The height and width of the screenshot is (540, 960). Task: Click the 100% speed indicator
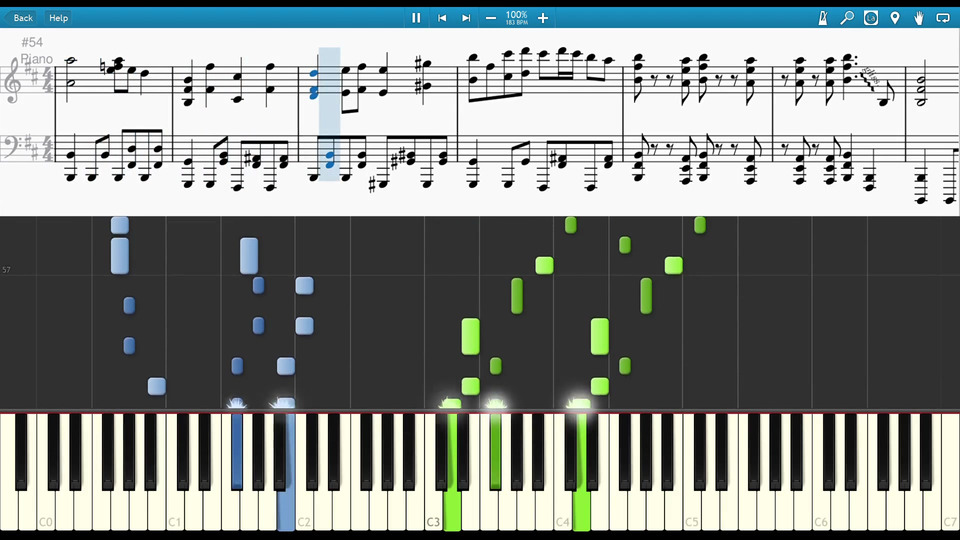(x=516, y=15)
